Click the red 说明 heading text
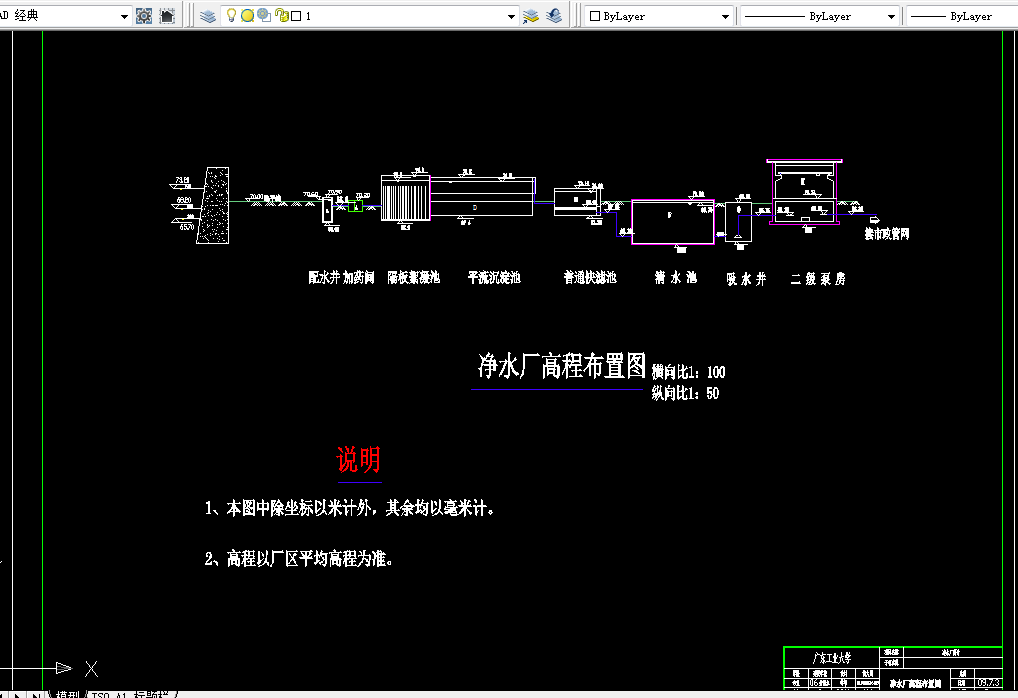 tap(358, 460)
